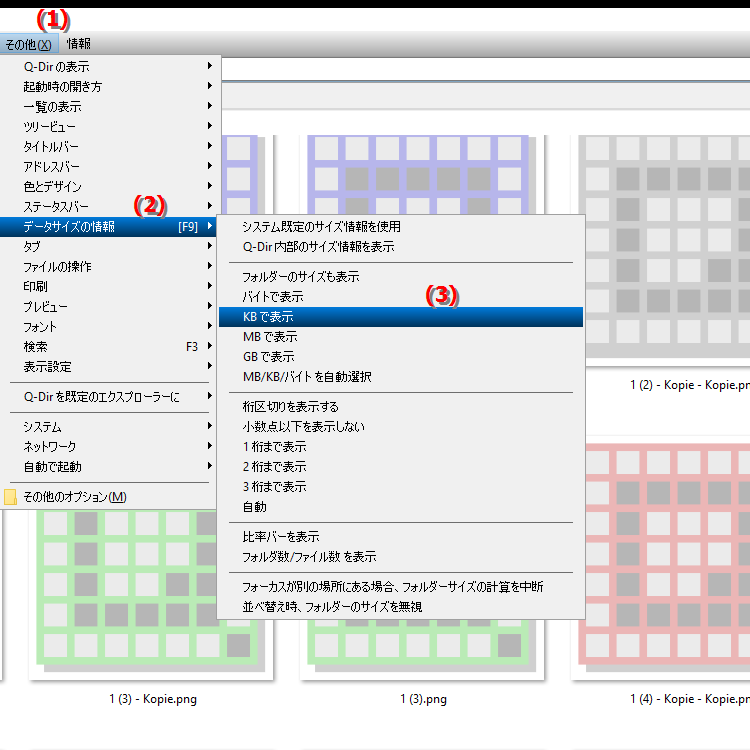Expand the 一覧の表示 submenu
The image size is (750, 750).
(109, 106)
